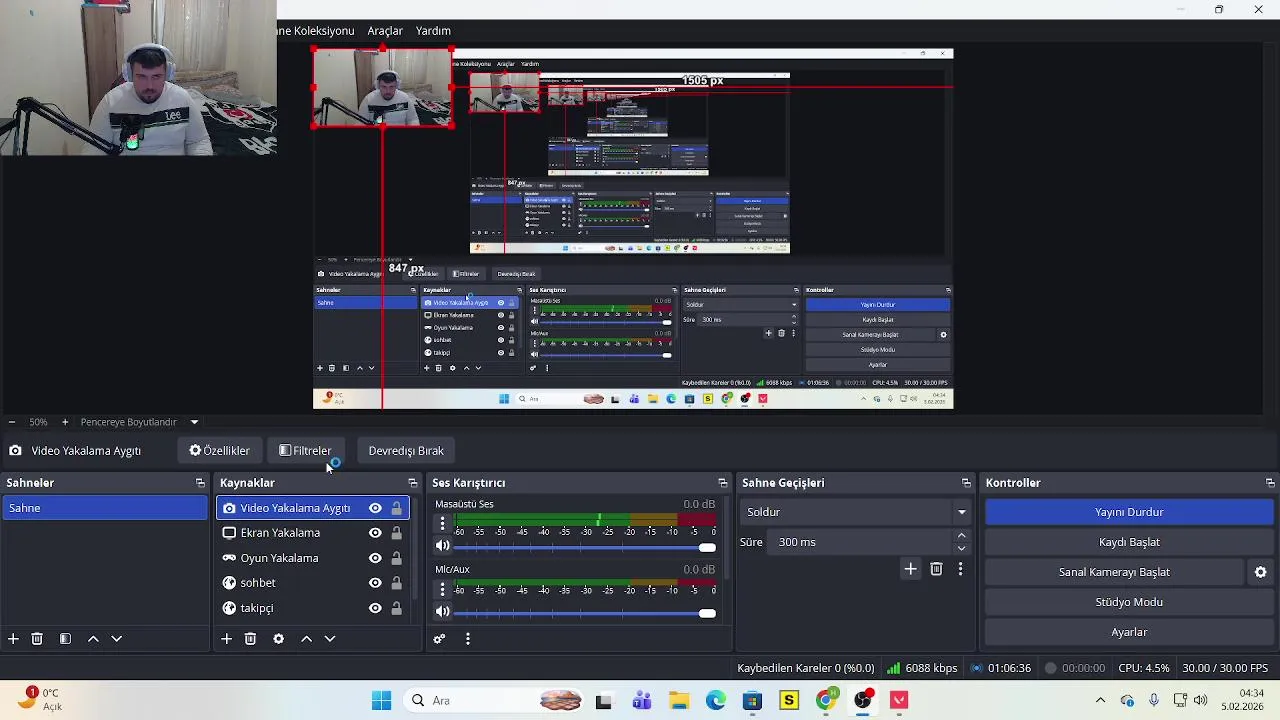
Task: Zoom out preview with minus icon
Action: pyautogui.click(x=11, y=422)
